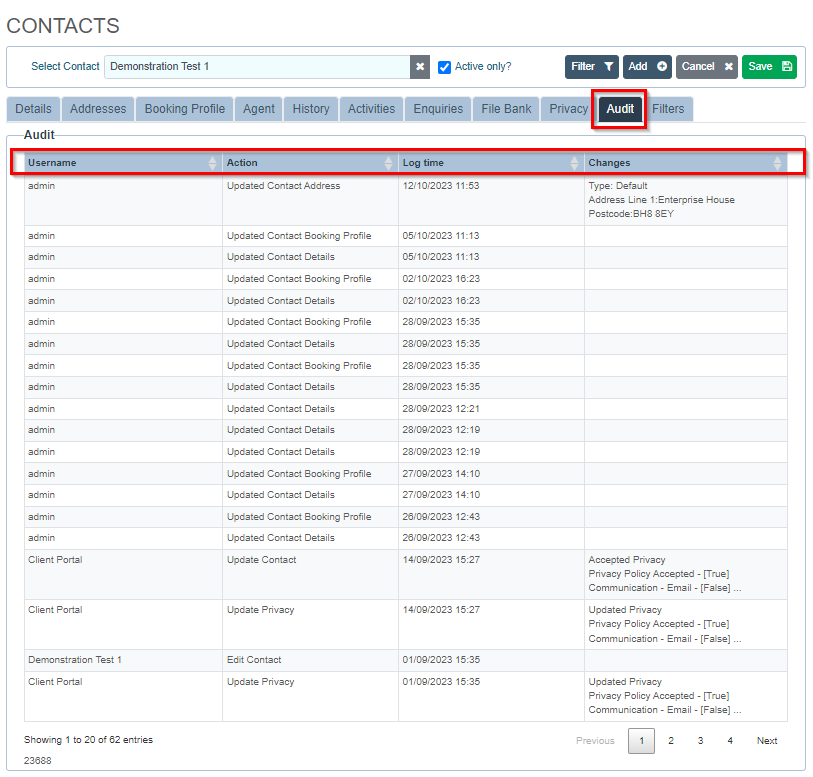Screen dimensions: 813x777
Task: Click the Save button label
Action: pos(760,66)
